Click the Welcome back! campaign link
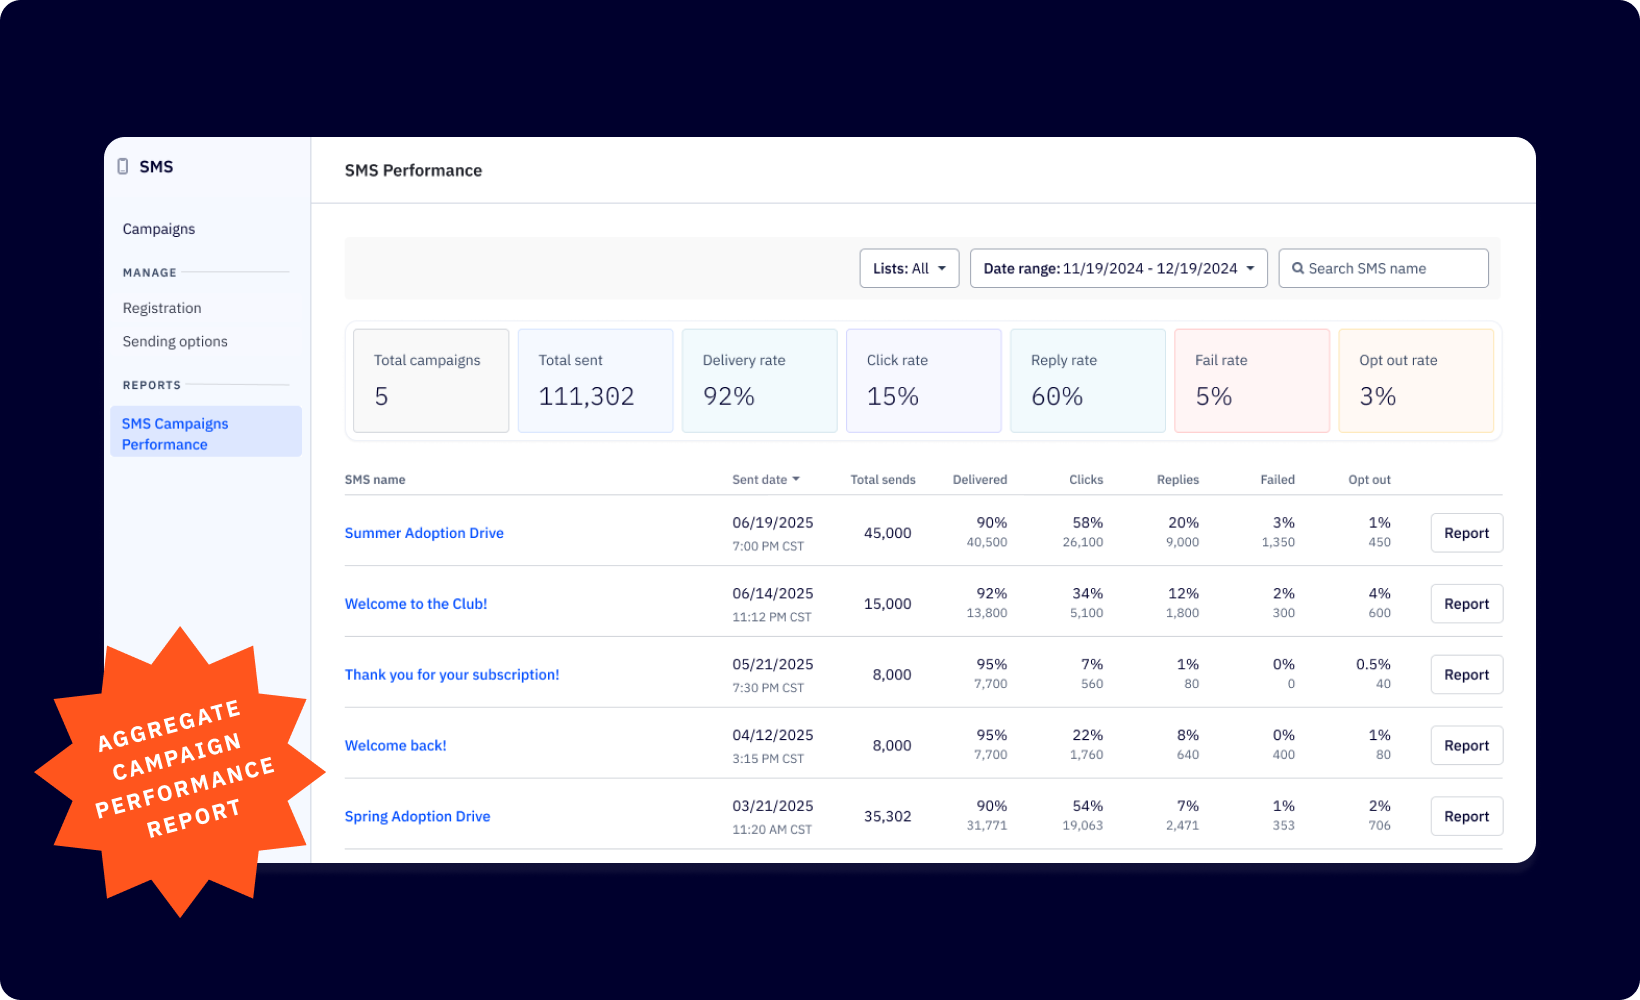 396,746
